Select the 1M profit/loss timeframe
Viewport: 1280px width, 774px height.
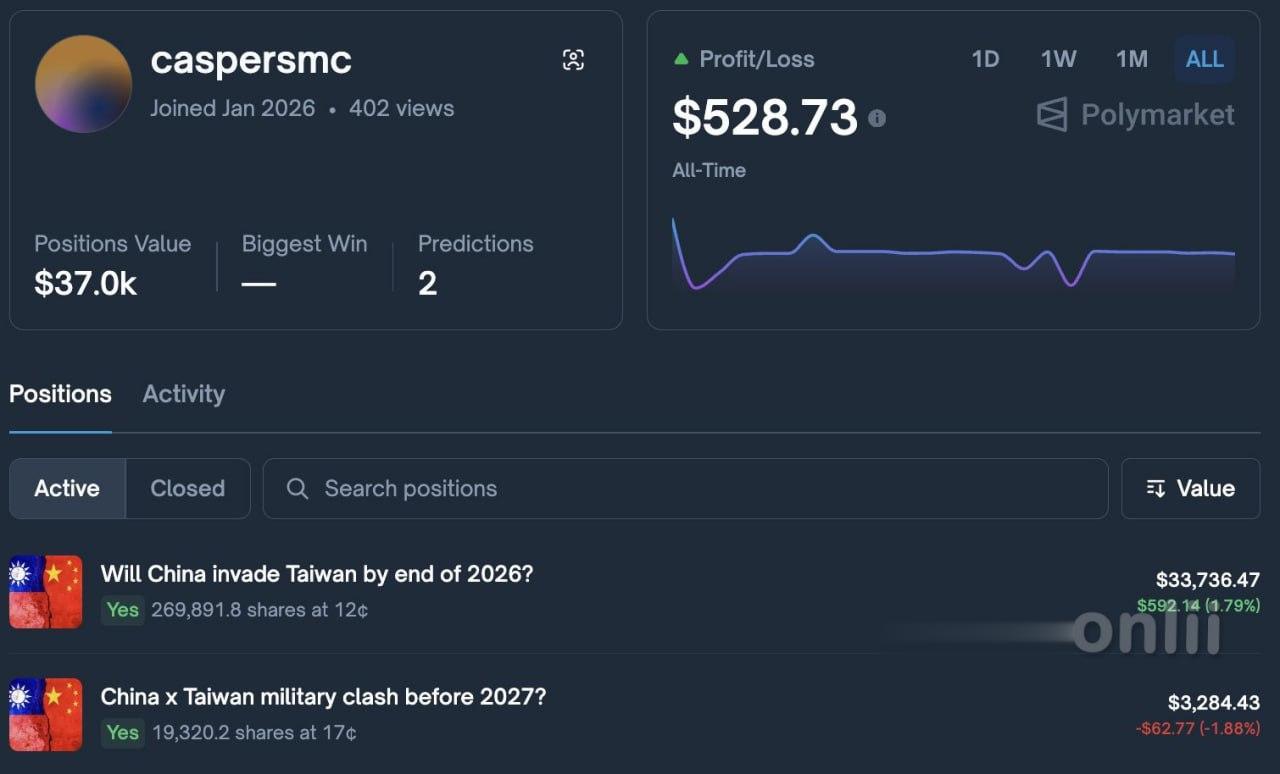click(x=1132, y=59)
